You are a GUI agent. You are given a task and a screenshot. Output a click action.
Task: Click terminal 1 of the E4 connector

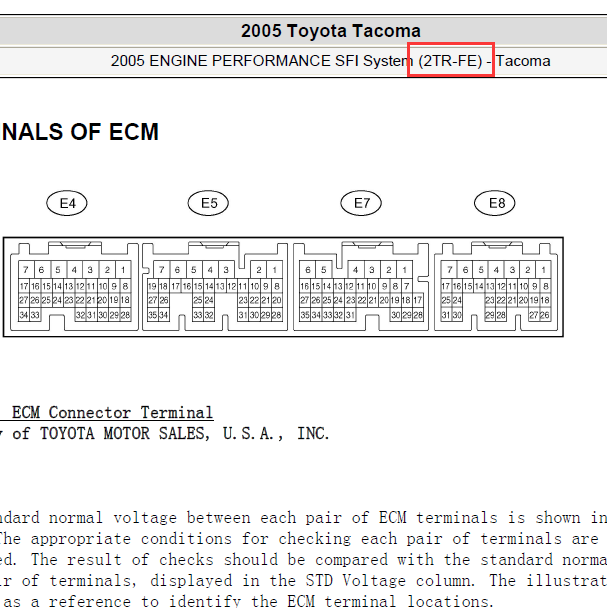(x=123, y=269)
